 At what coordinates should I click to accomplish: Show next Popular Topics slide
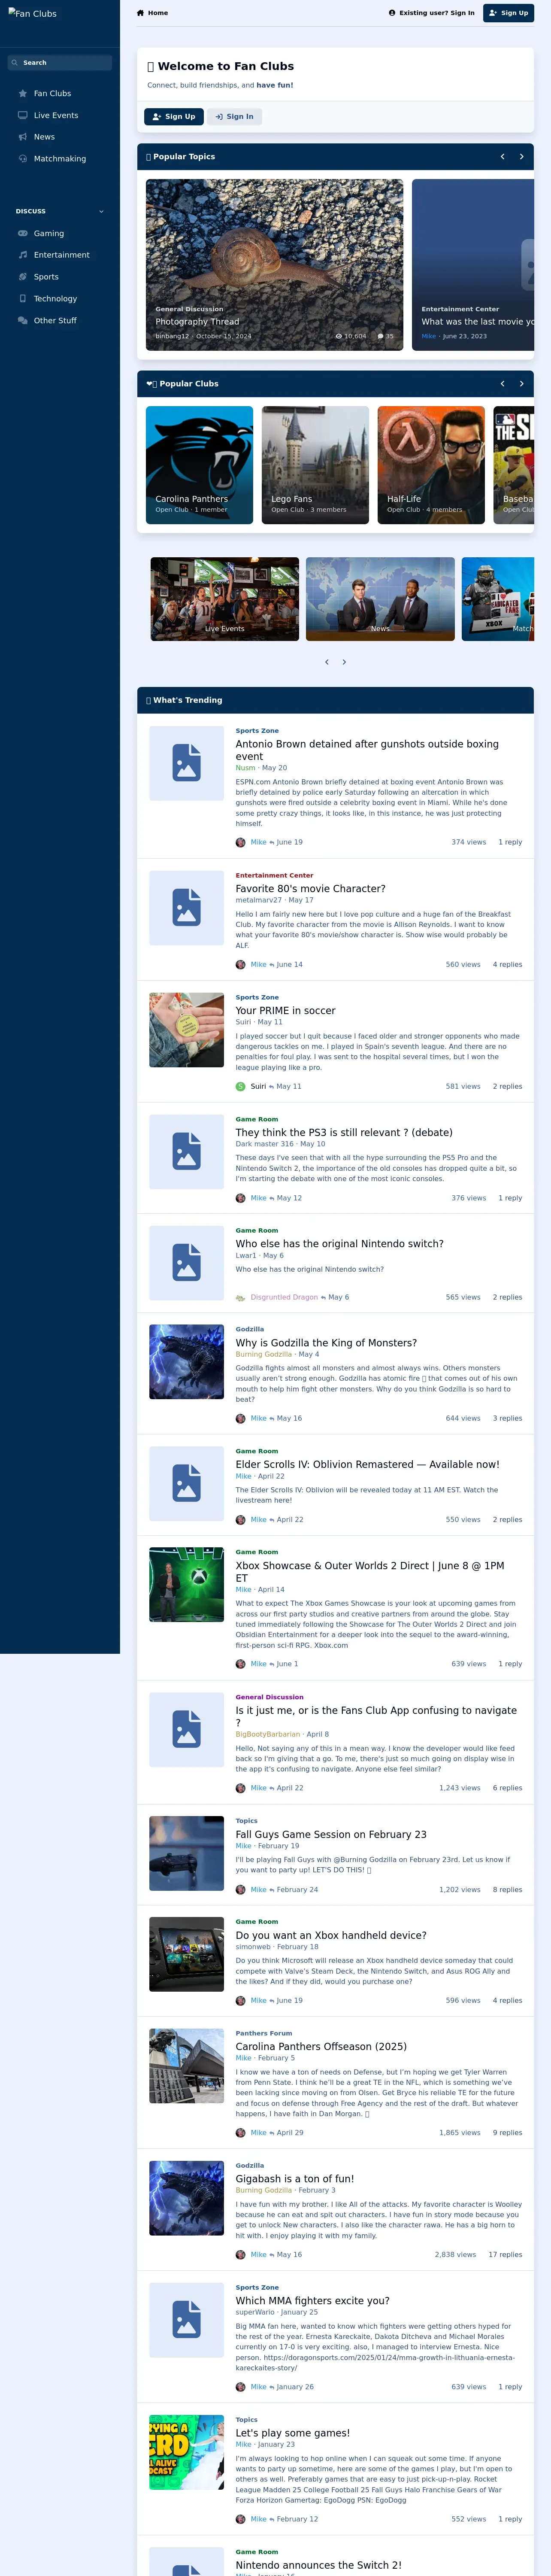point(521,157)
